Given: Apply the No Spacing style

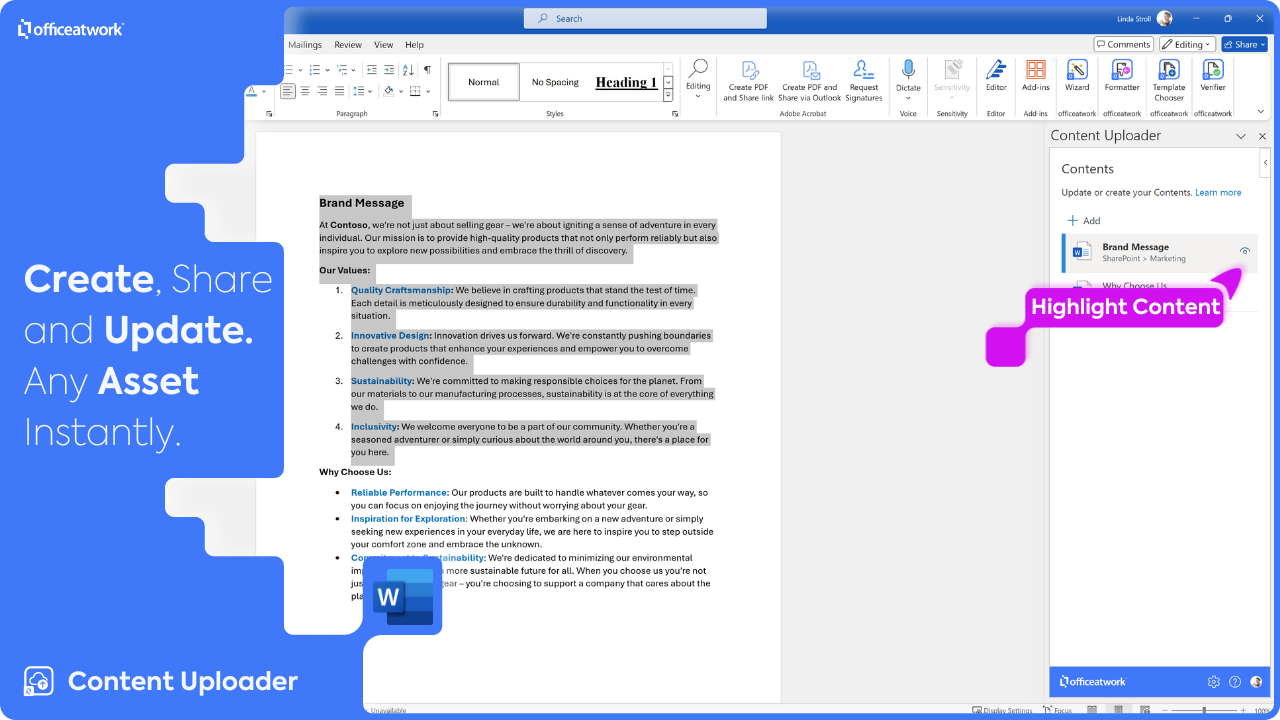Looking at the screenshot, I should point(555,82).
